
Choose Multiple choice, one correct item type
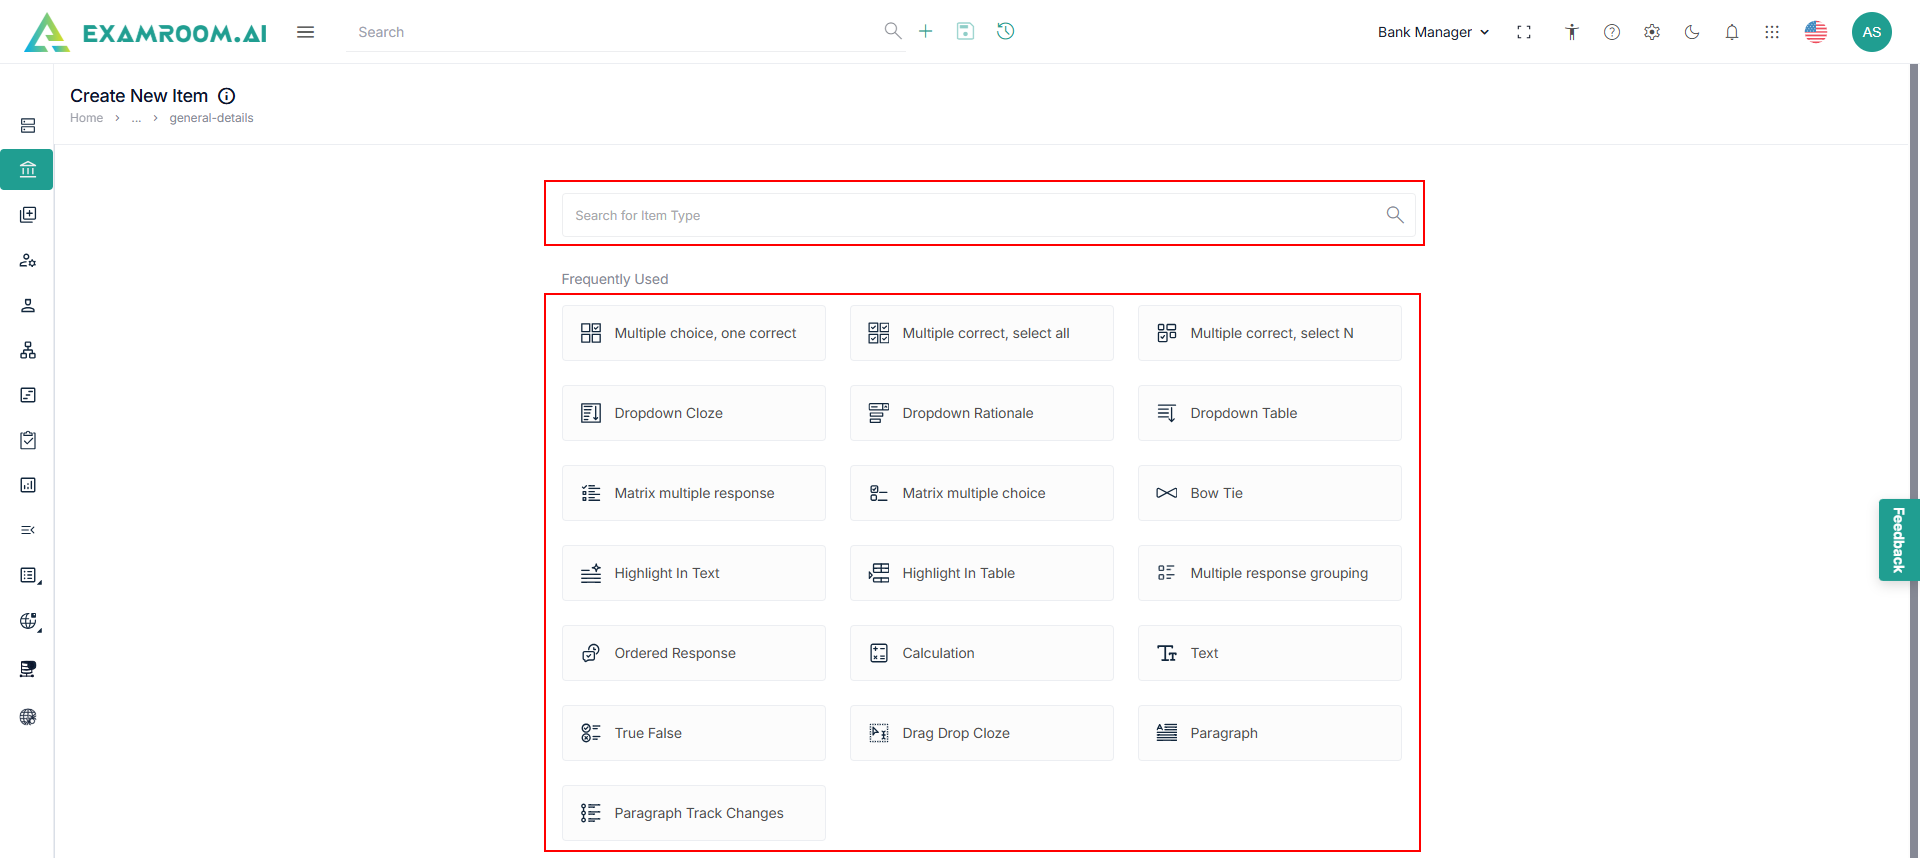click(694, 333)
